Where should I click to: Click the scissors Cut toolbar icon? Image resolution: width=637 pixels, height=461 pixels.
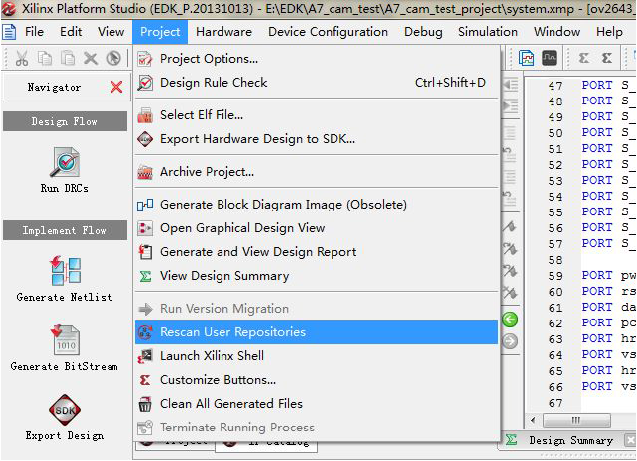pos(22,58)
